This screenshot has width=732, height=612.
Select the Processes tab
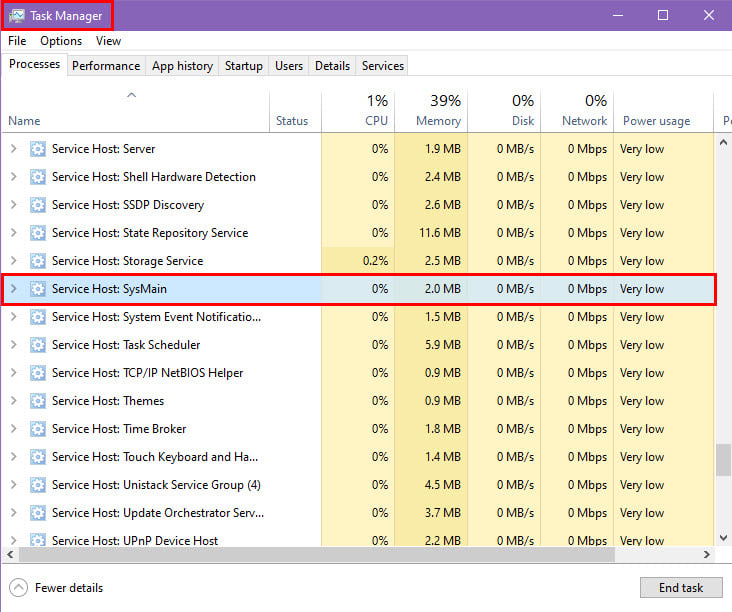(35, 64)
